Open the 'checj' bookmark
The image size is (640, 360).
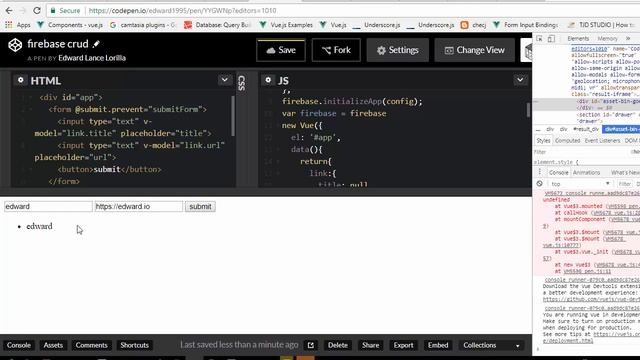[473, 25]
